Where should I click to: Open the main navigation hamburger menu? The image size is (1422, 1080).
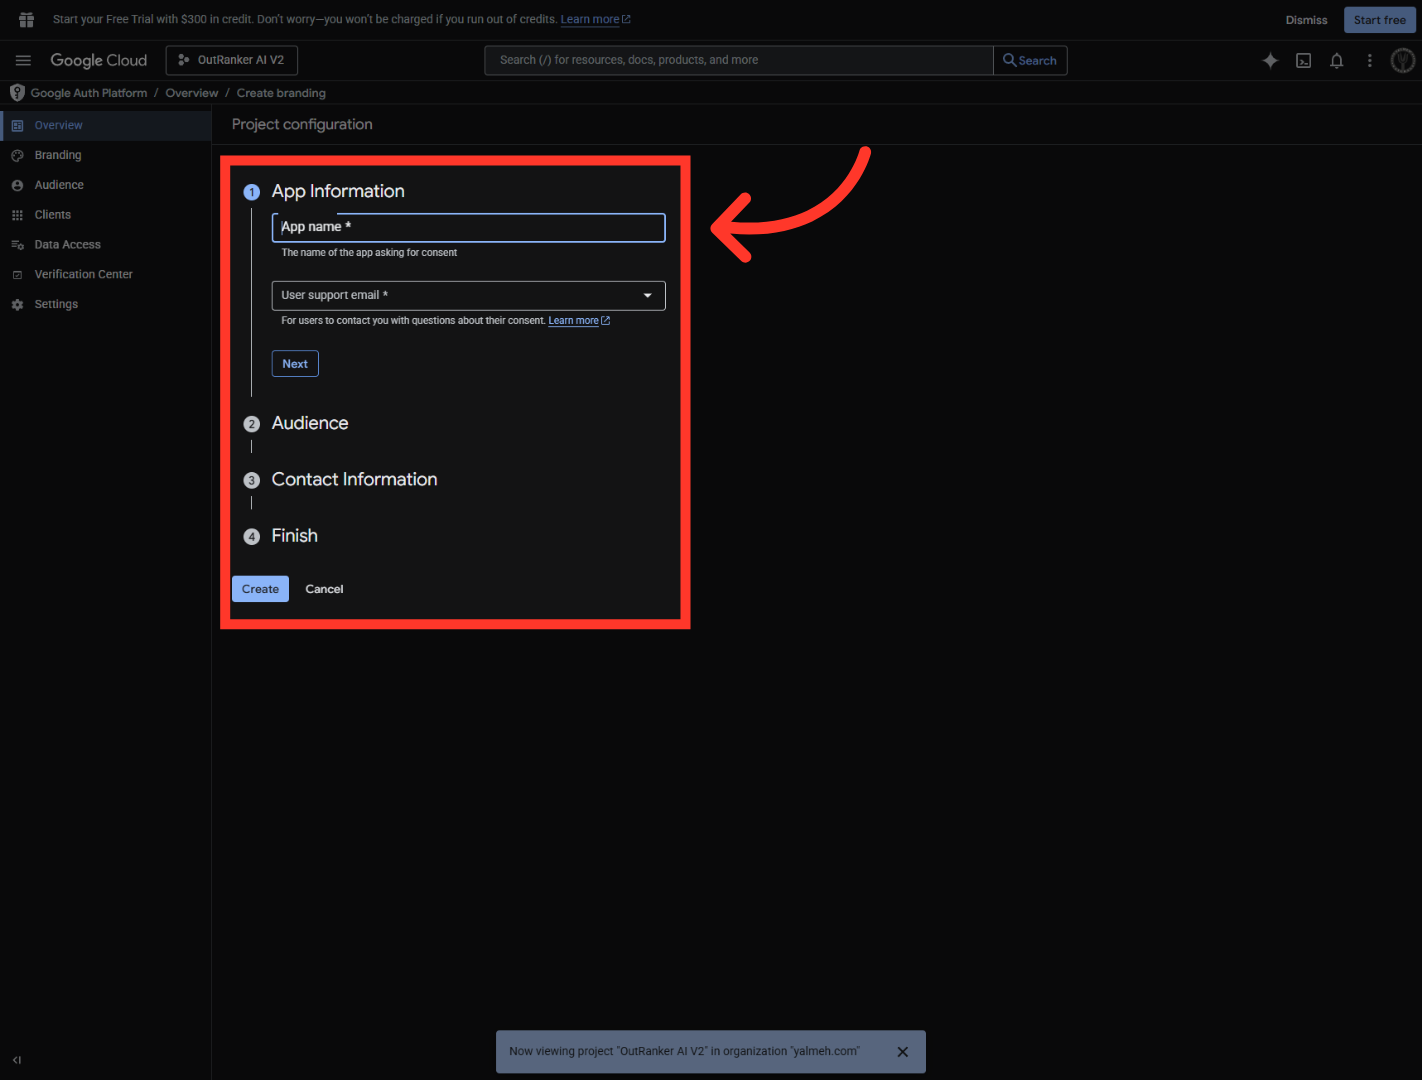pos(23,60)
